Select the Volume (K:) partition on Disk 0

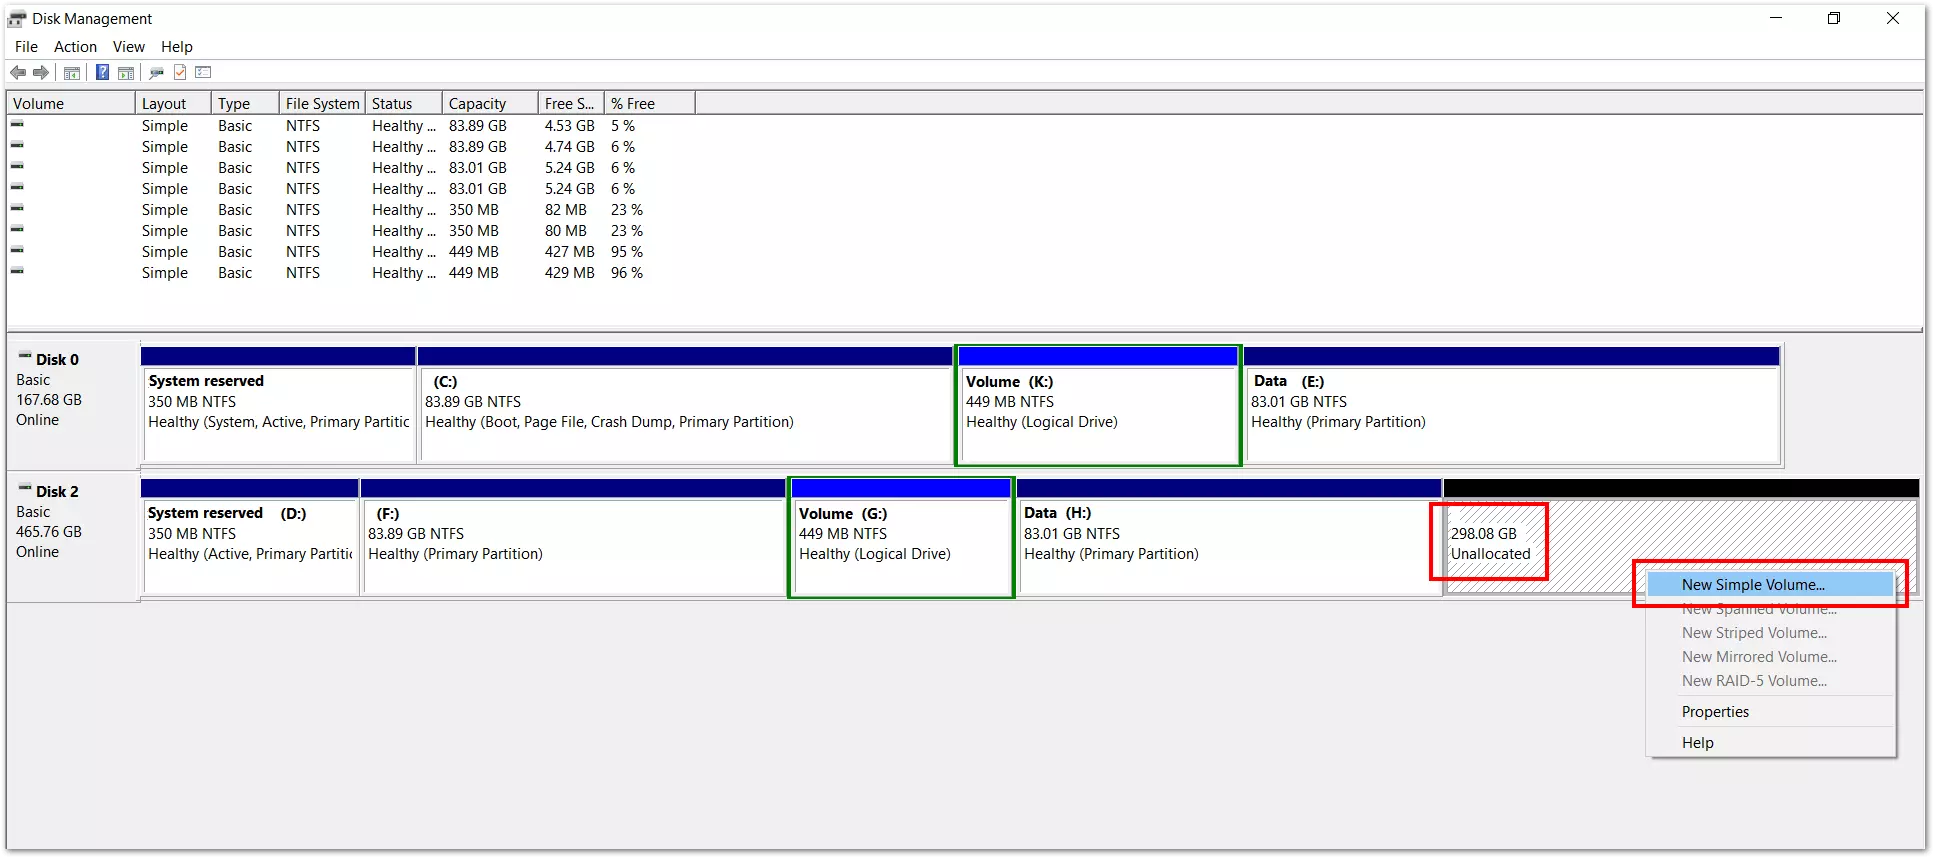(1098, 415)
